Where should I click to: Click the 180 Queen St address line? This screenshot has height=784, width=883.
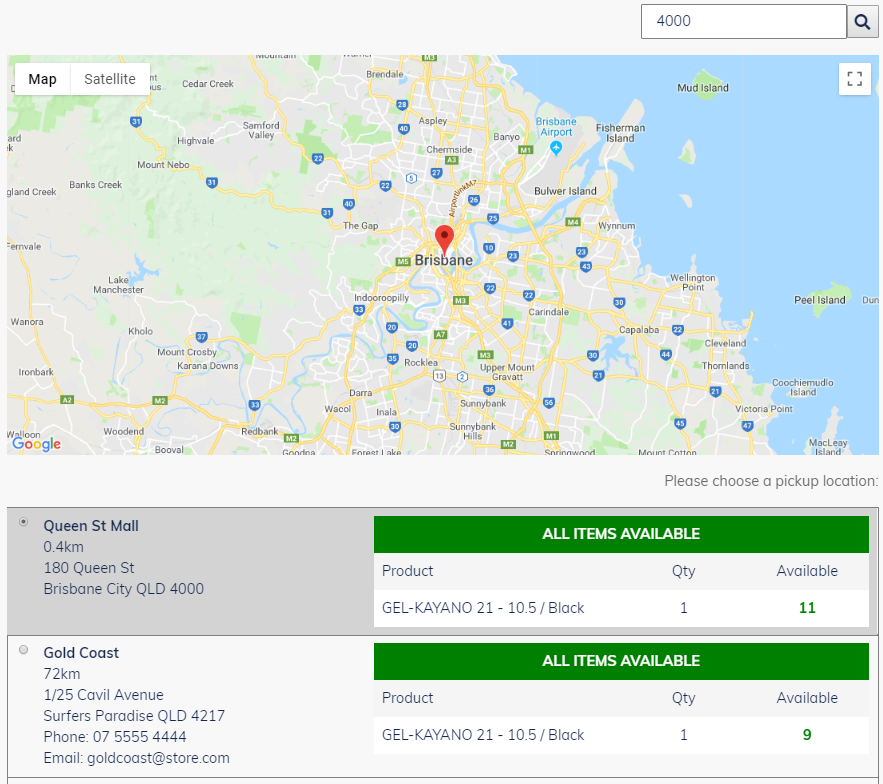coord(89,568)
